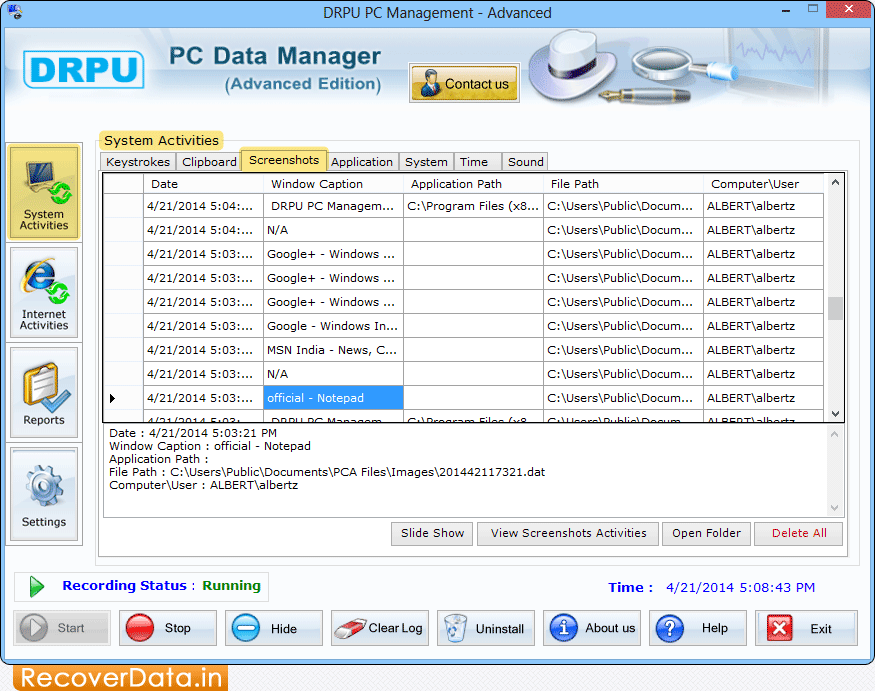Click the Recording Status 'Running' text
Screen dimensions: 875x691
tap(231, 586)
